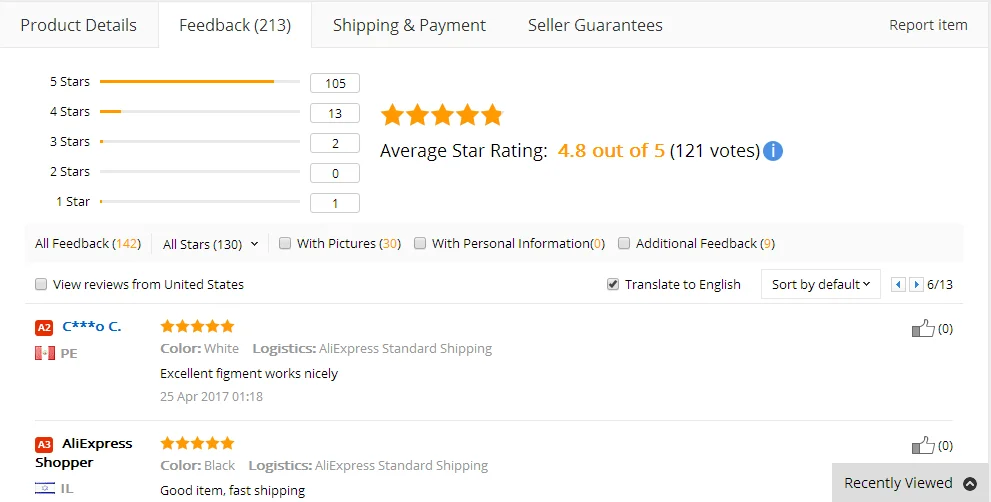Switch to the Product Details tab
The image size is (991, 502).
pyautogui.click(x=78, y=25)
